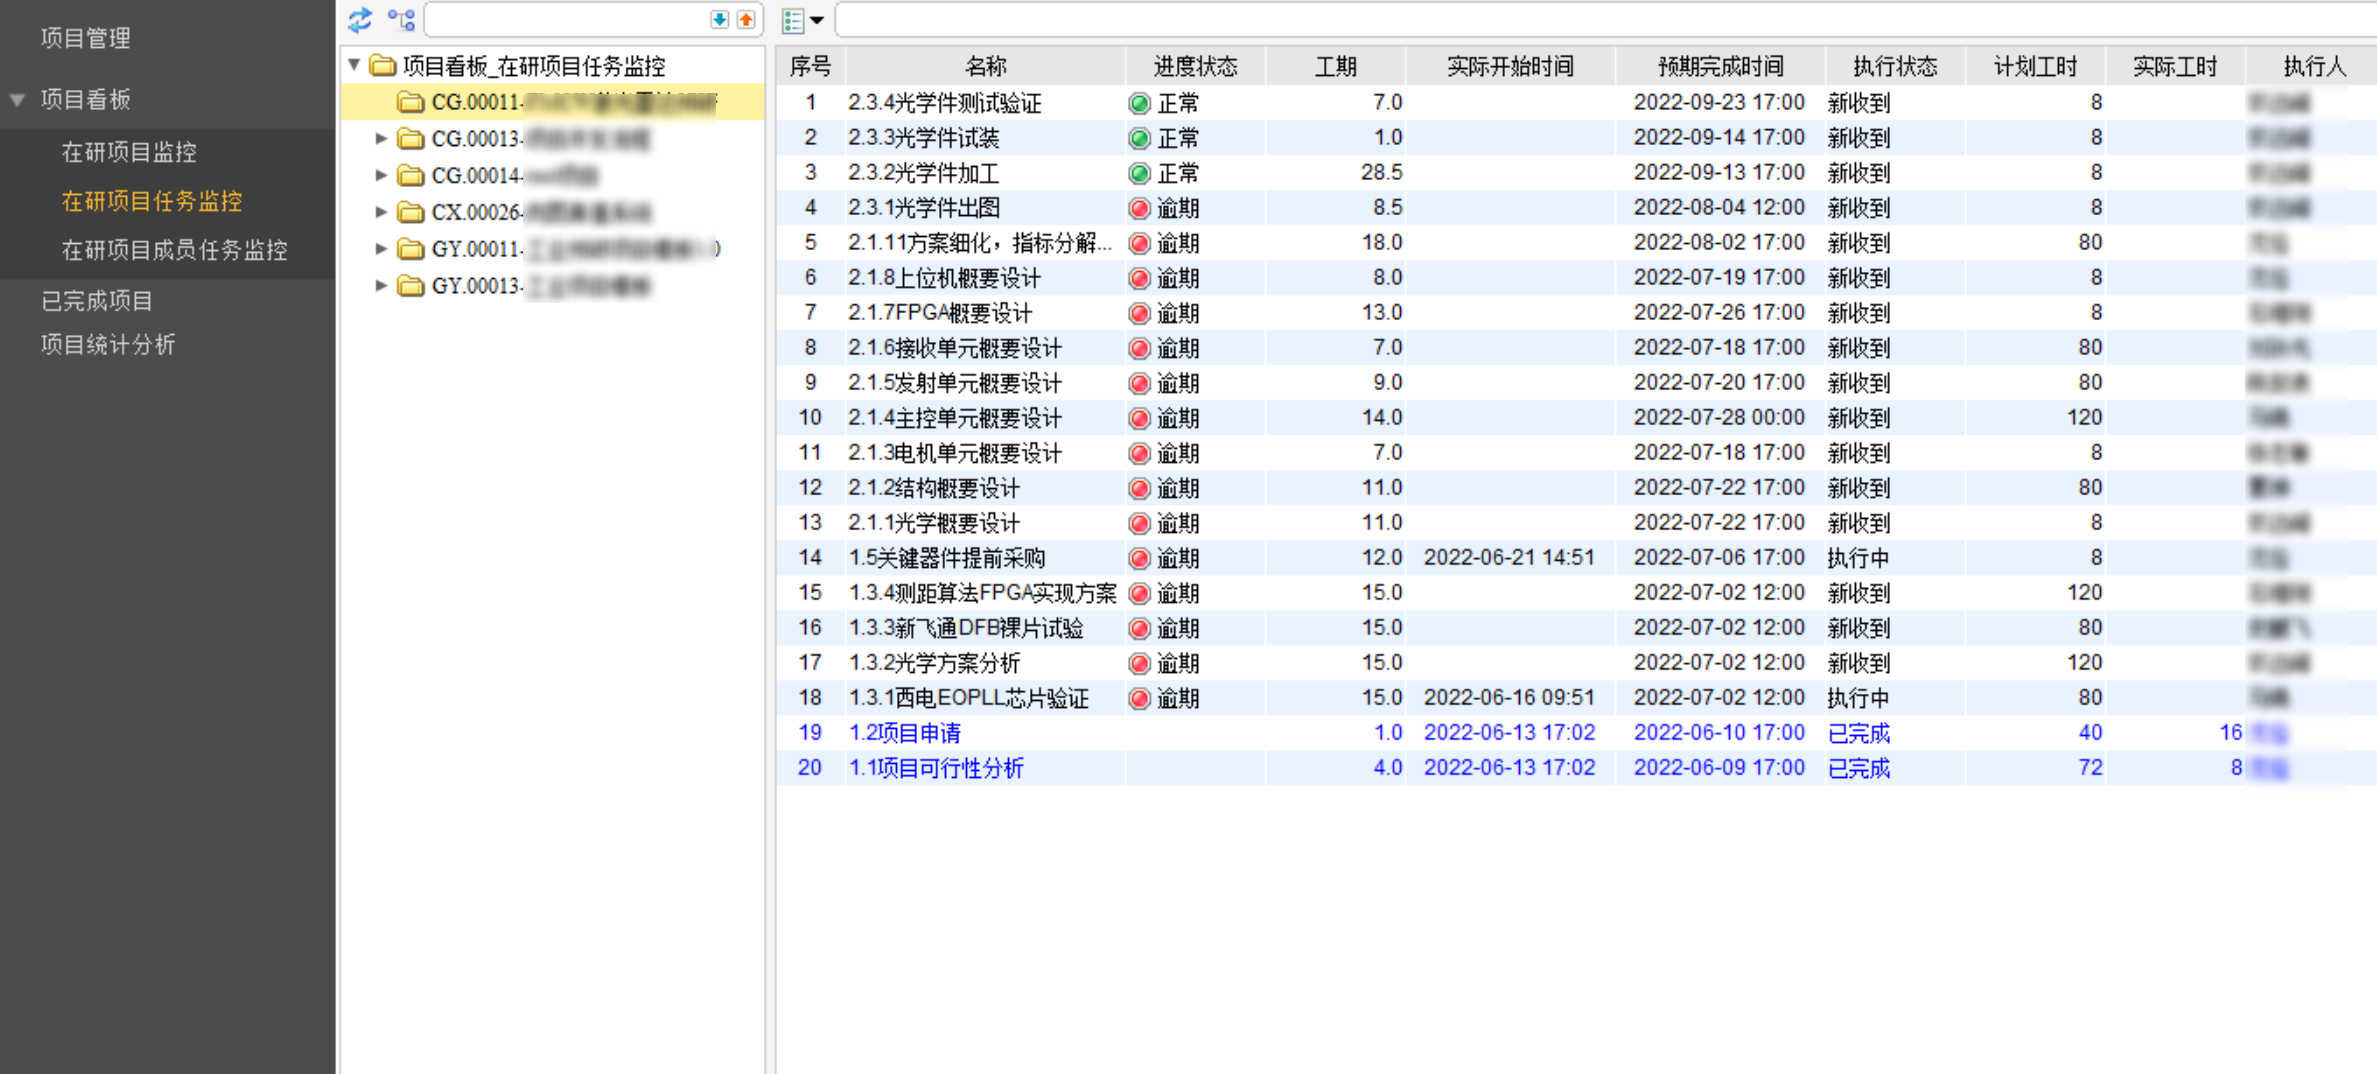
Task: Click the root 项目看板 folder icon
Action: click(x=382, y=66)
